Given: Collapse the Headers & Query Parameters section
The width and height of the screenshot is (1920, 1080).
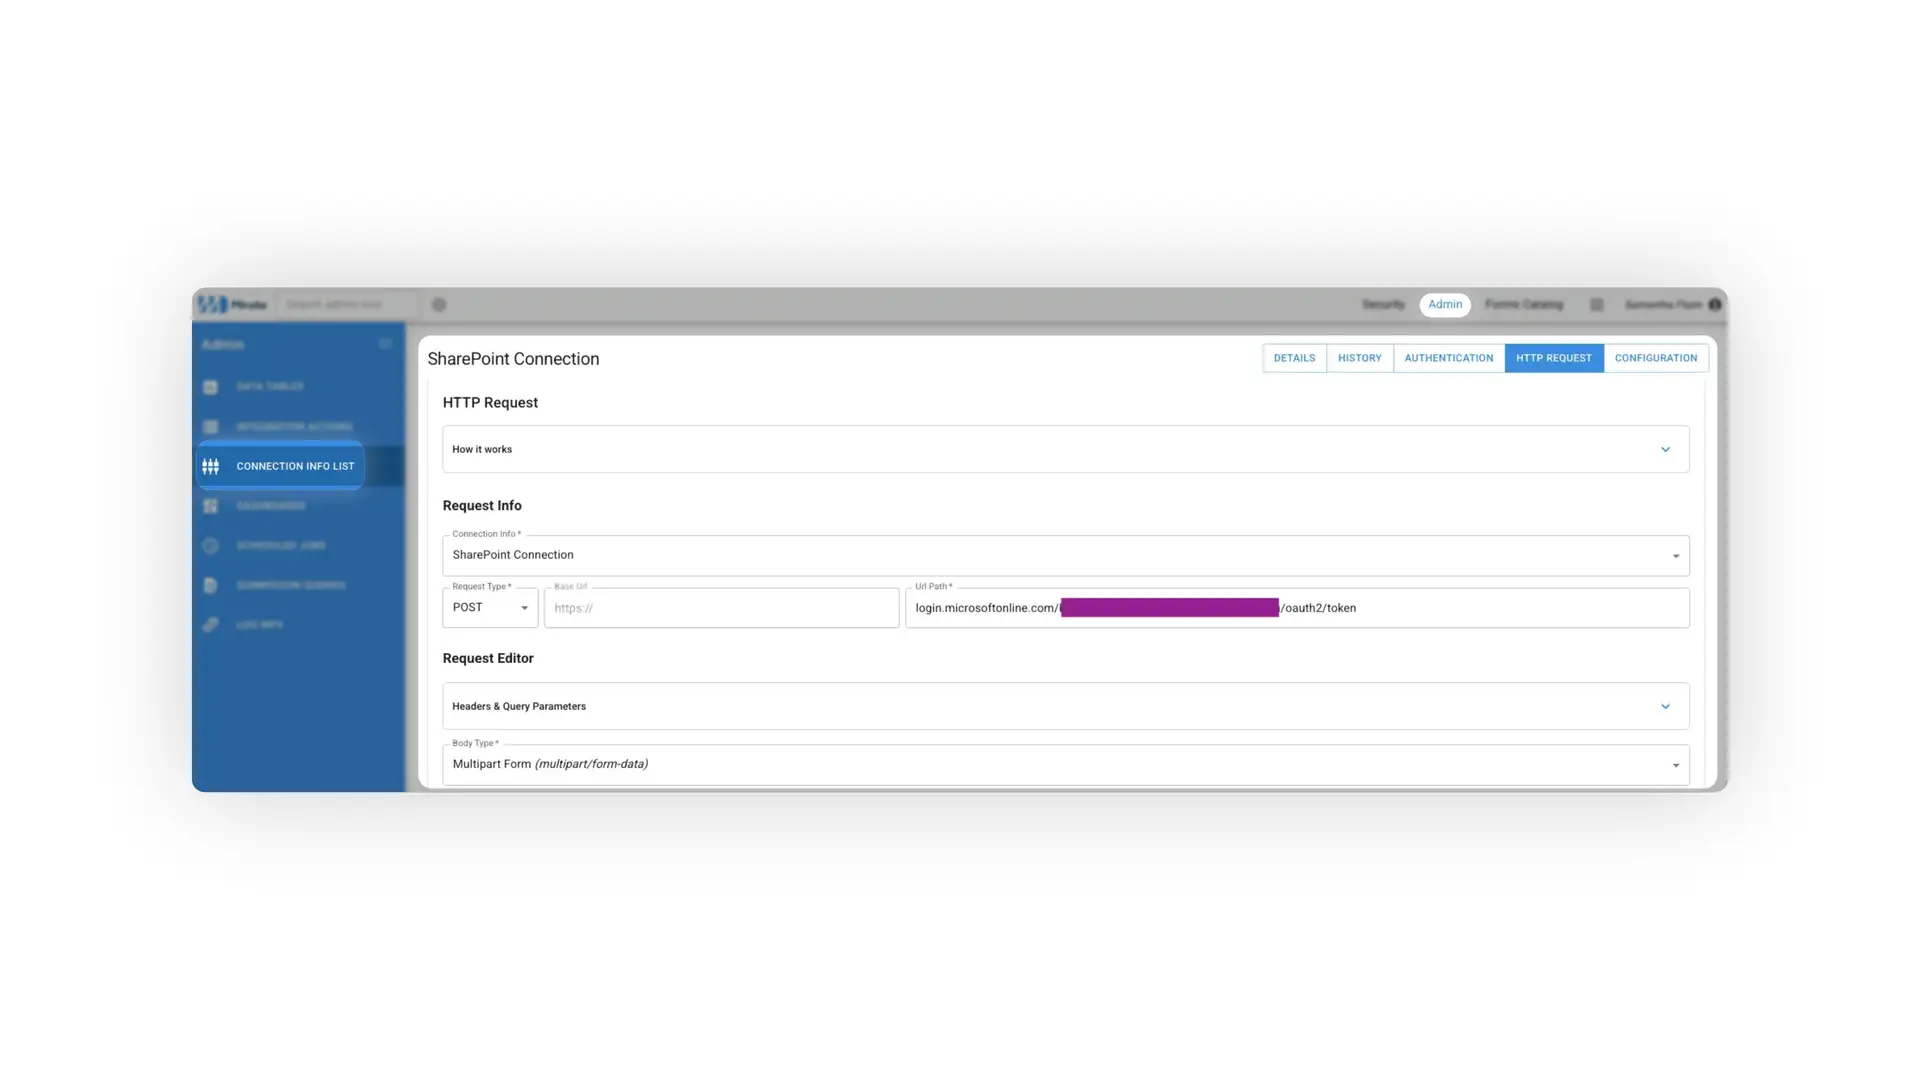Looking at the screenshot, I should coord(1665,706).
